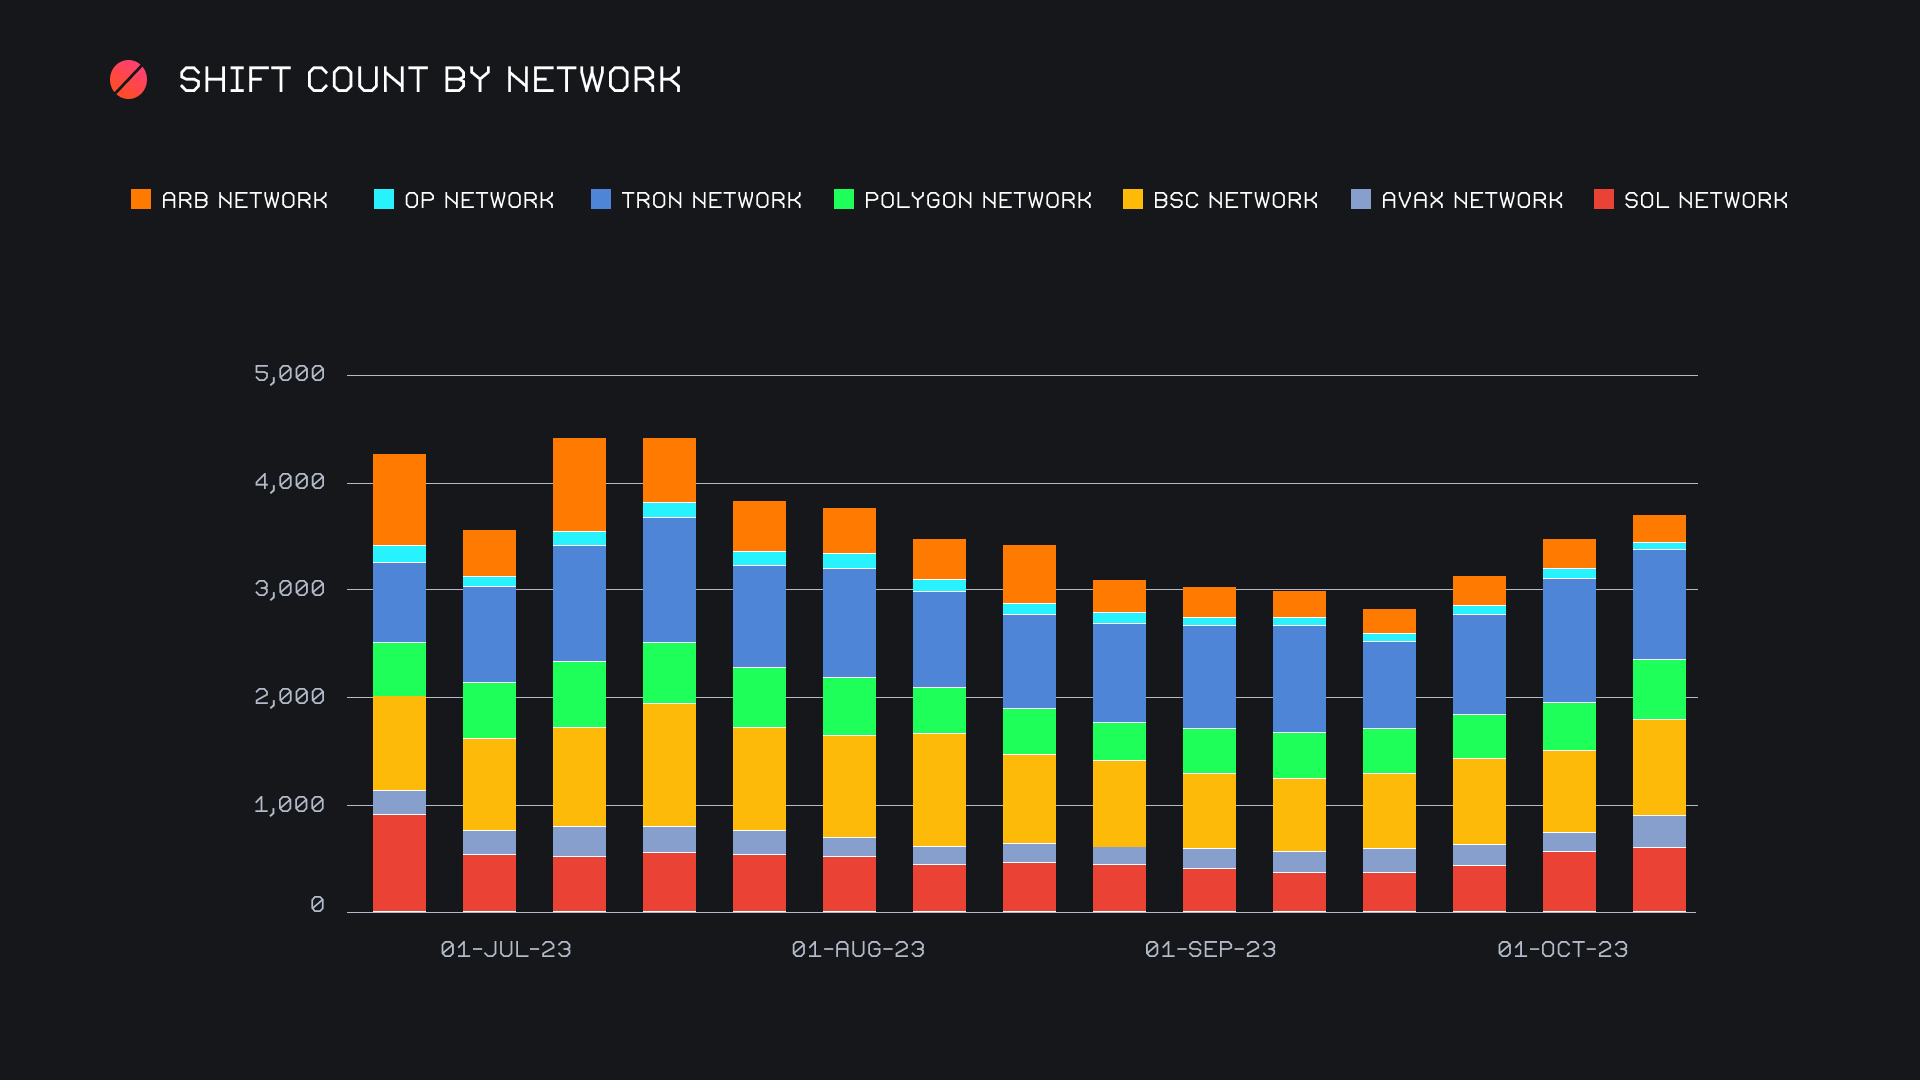Toggle the ARB NETWORK legend label
The image size is (1920, 1080).
coord(245,200)
